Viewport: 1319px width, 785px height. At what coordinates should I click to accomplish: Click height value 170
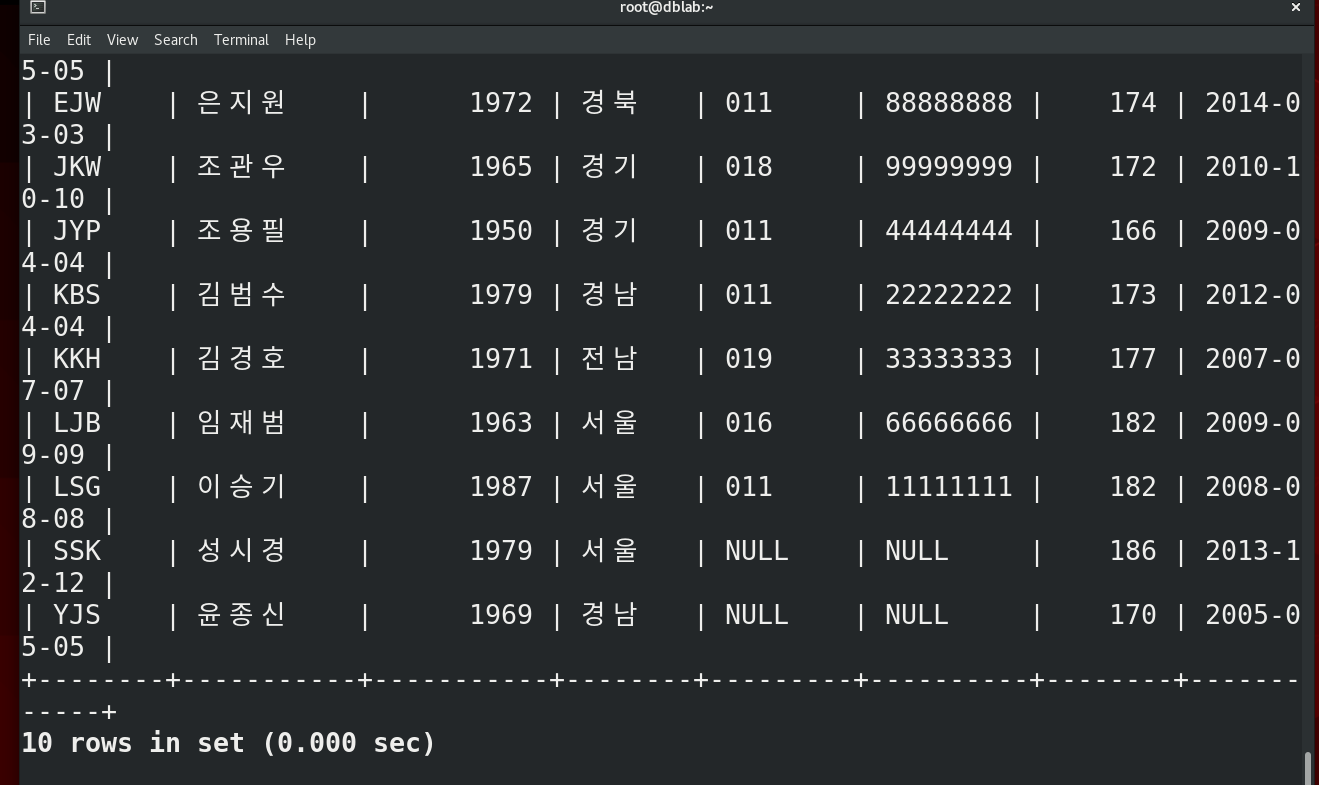(1133, 615)
